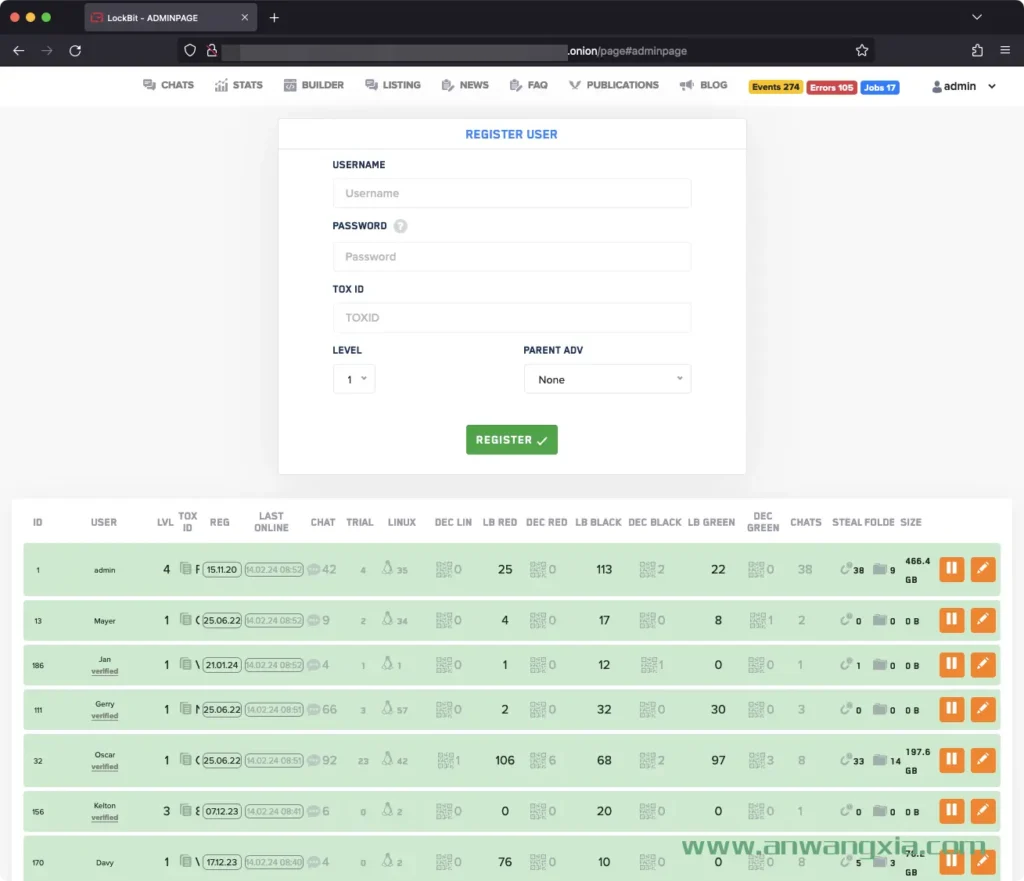1024x881 pixels.
Task: Reload the page with the refresh icon
Action: pyautogui.click(x=75, y=51)
